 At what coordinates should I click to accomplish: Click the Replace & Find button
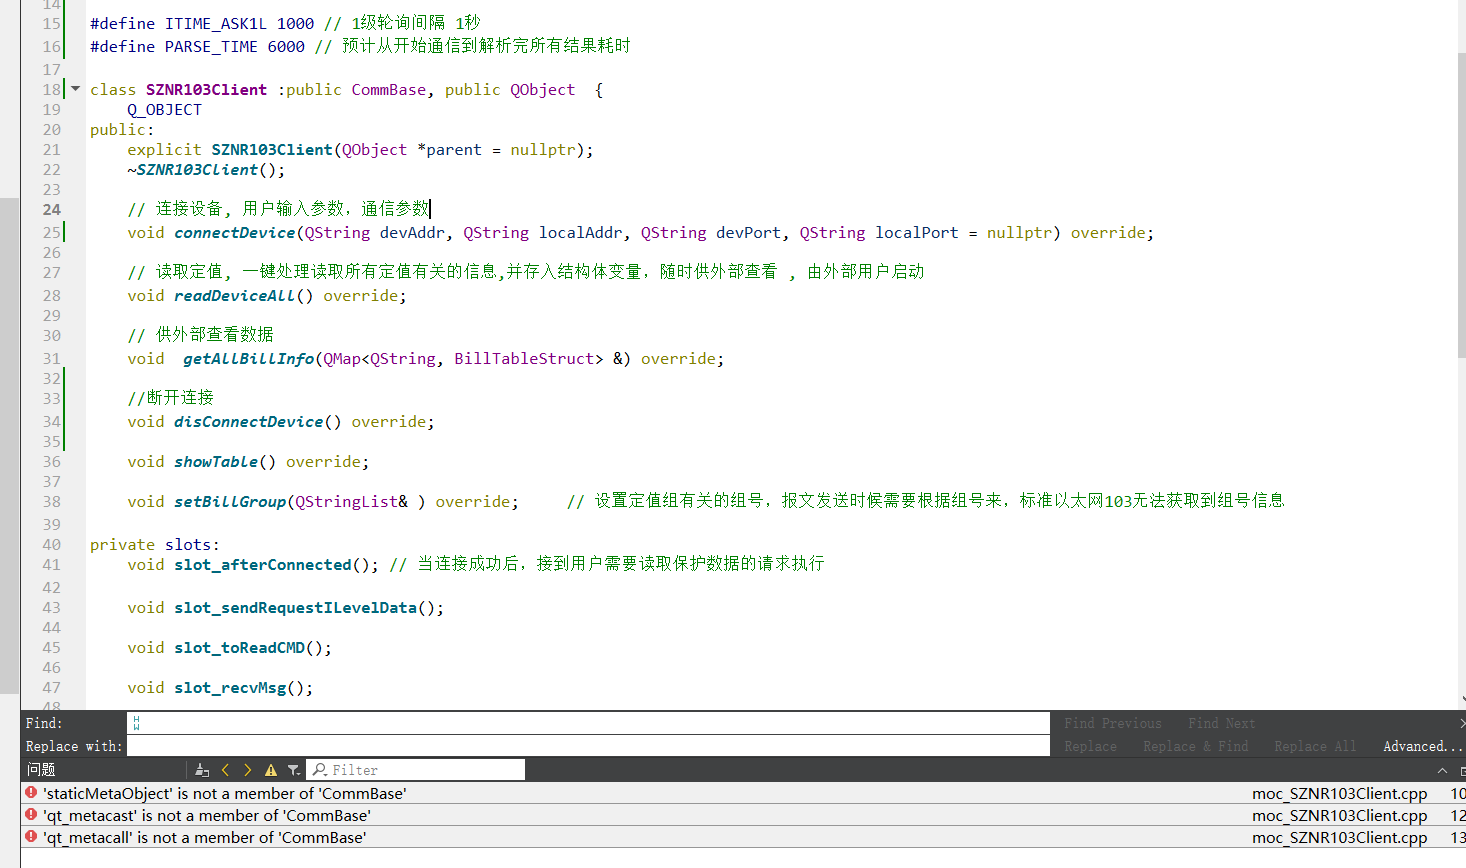(x=1196, y=746)
